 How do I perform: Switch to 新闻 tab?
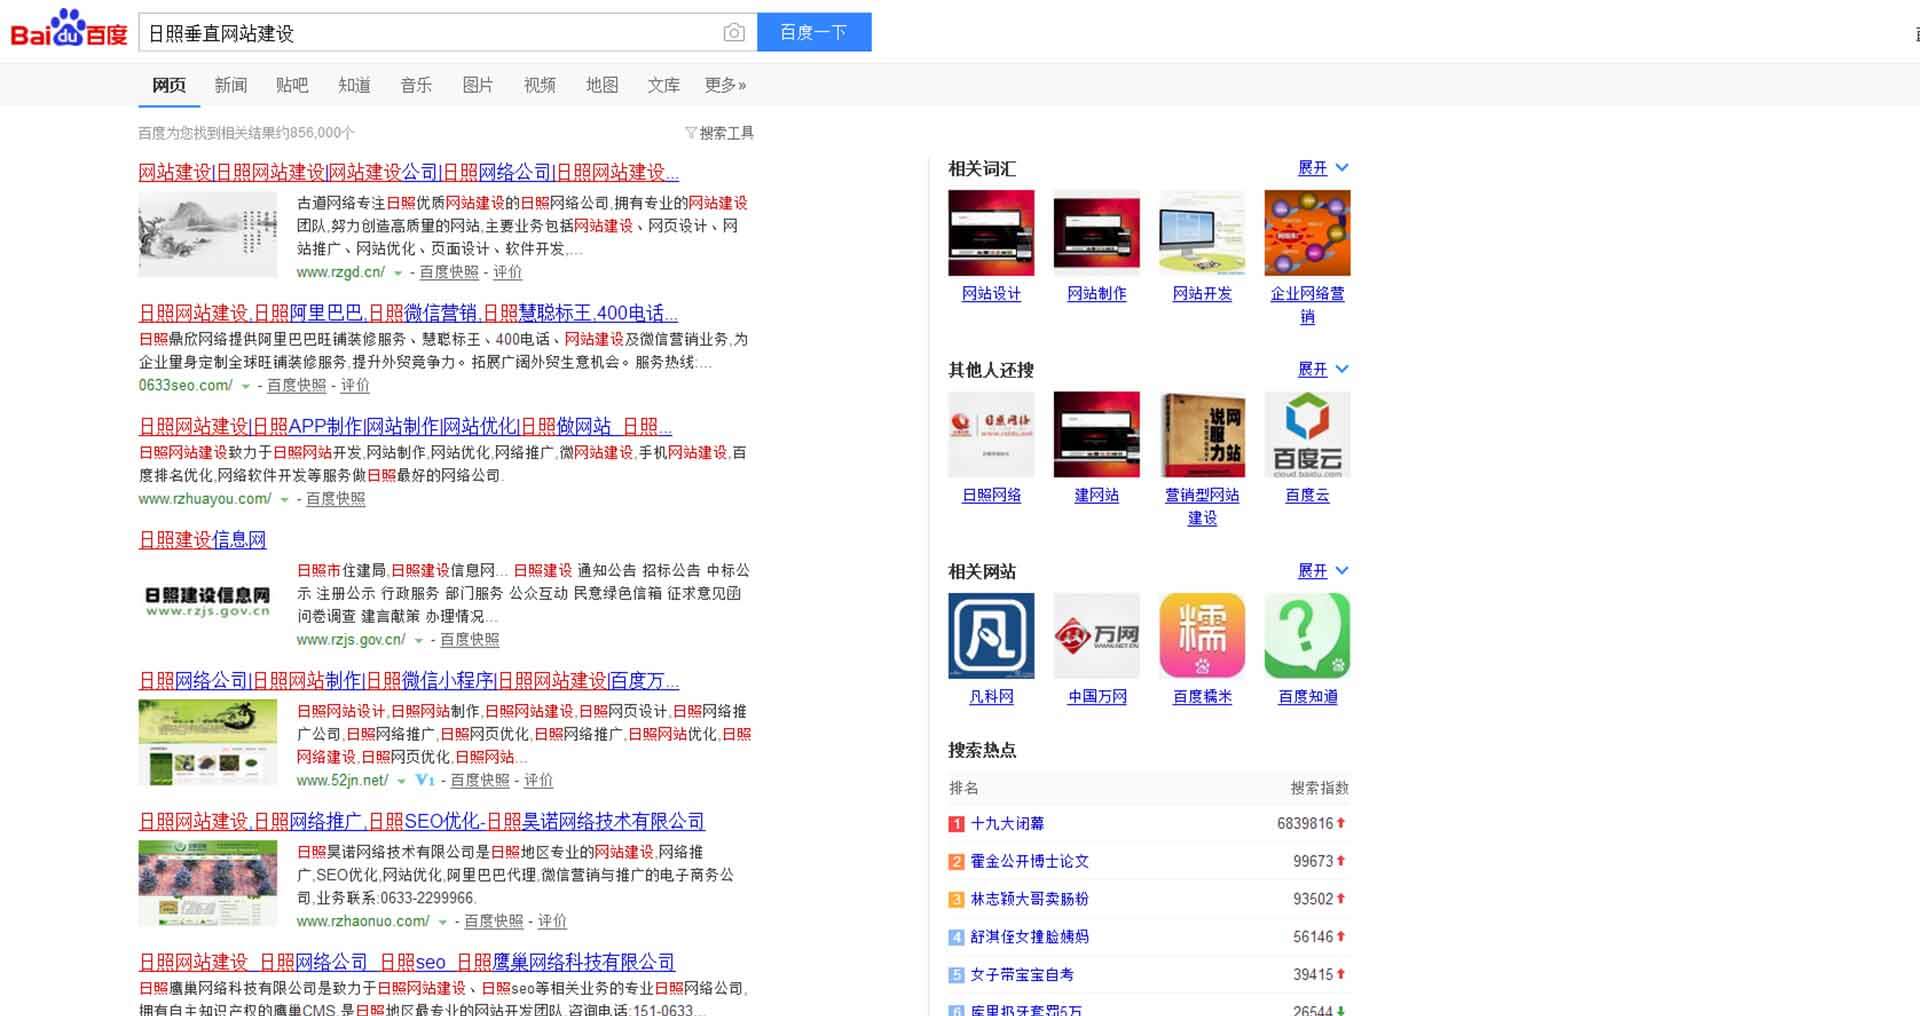230,85
